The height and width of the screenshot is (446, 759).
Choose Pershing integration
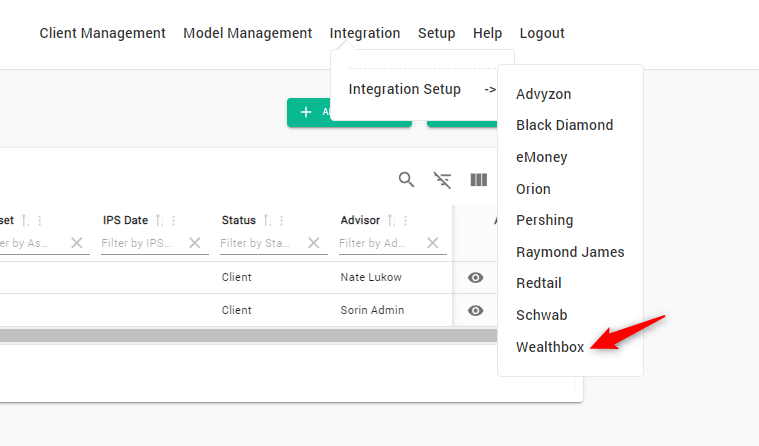[x=545, y=220]
